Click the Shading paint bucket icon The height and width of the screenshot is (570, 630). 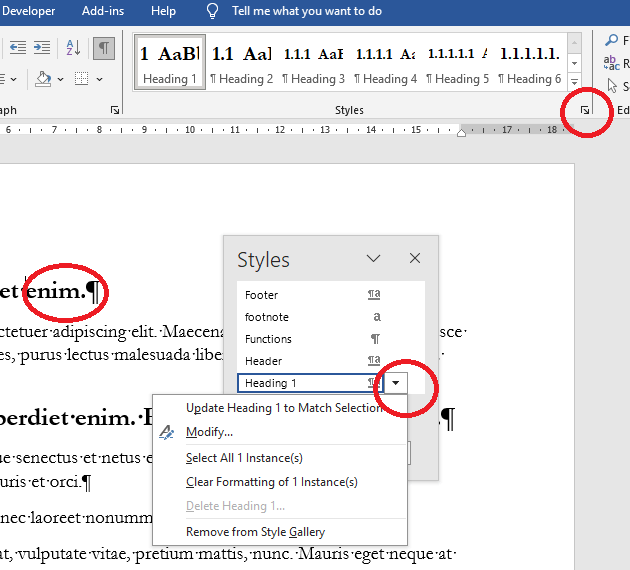pyautogui.click(x=43, y=79)
